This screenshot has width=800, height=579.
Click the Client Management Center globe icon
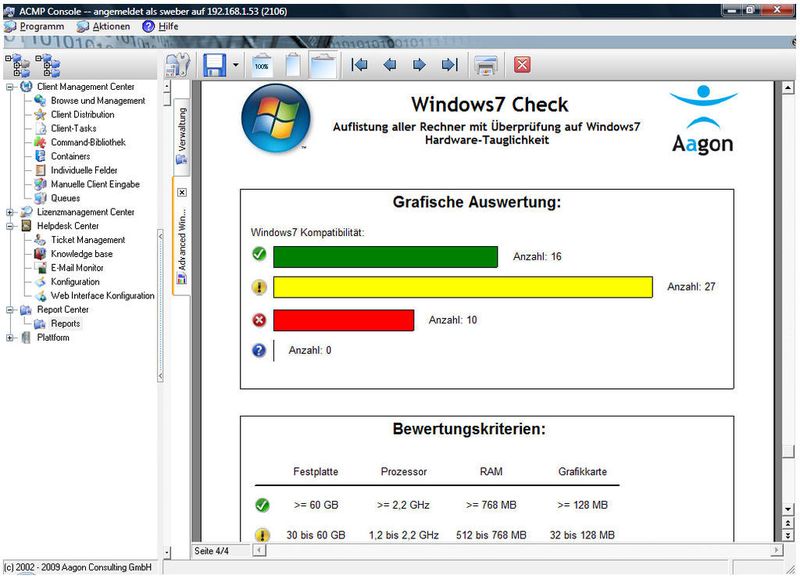[26, 87]
